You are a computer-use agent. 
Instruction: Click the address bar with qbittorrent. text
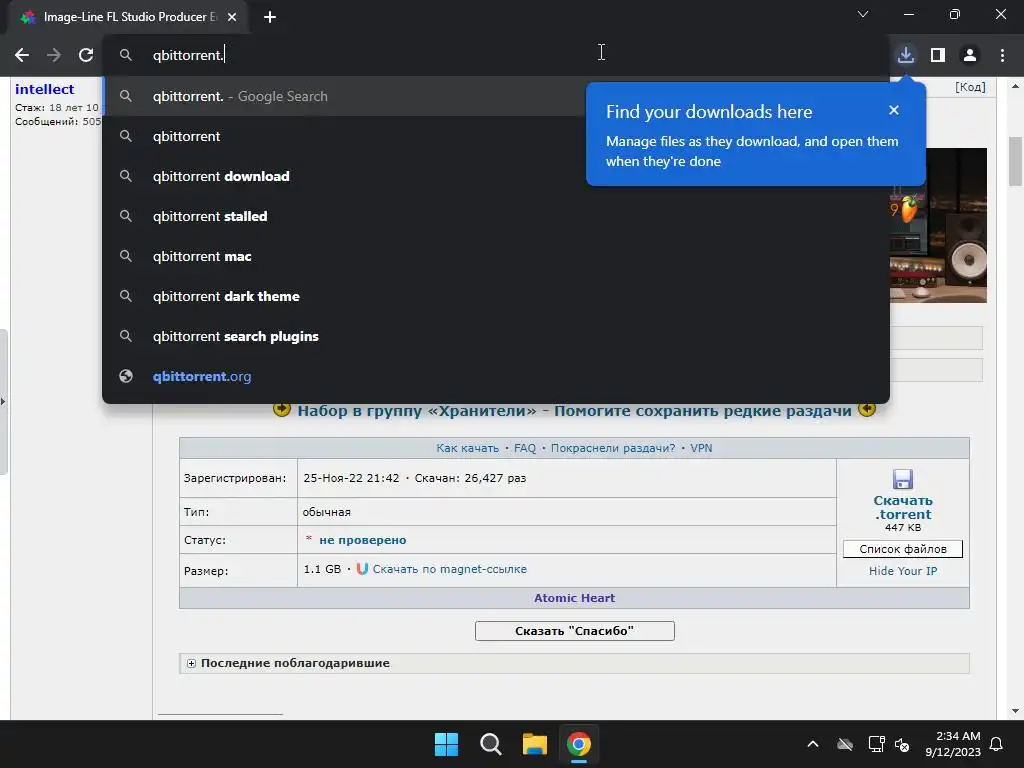[x=496, y=56]
